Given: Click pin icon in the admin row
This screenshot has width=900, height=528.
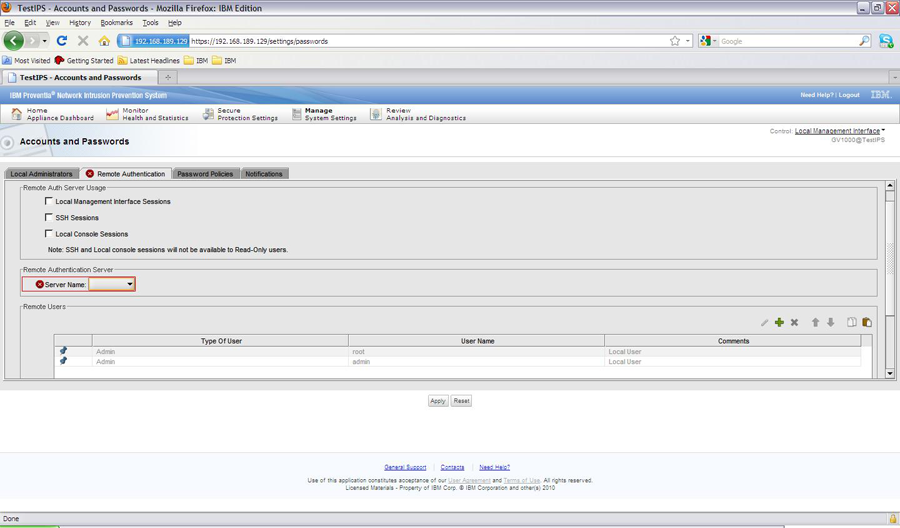Looking at the screenshot, I should click(63, 361).
